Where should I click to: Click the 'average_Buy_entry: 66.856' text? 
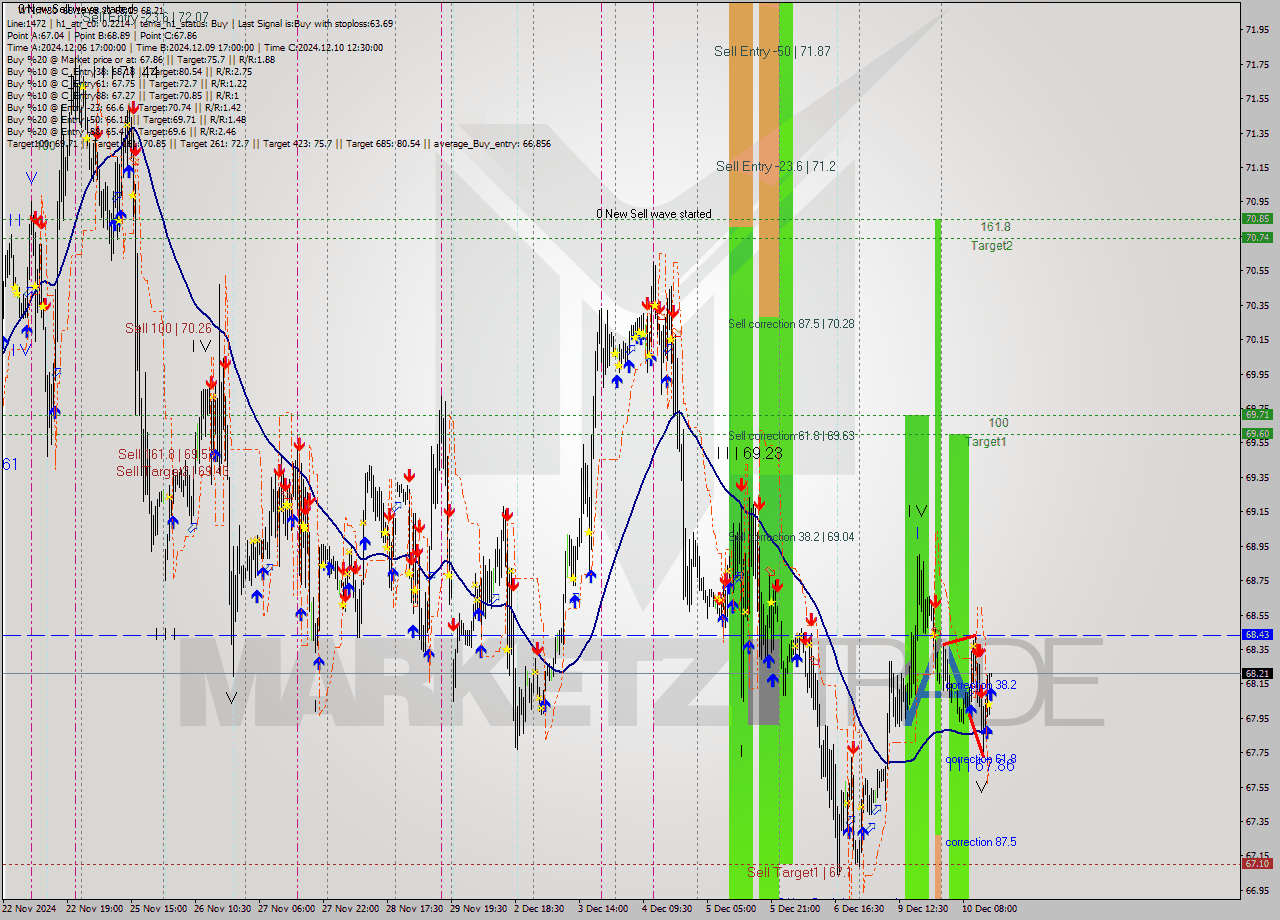point(491,144)
